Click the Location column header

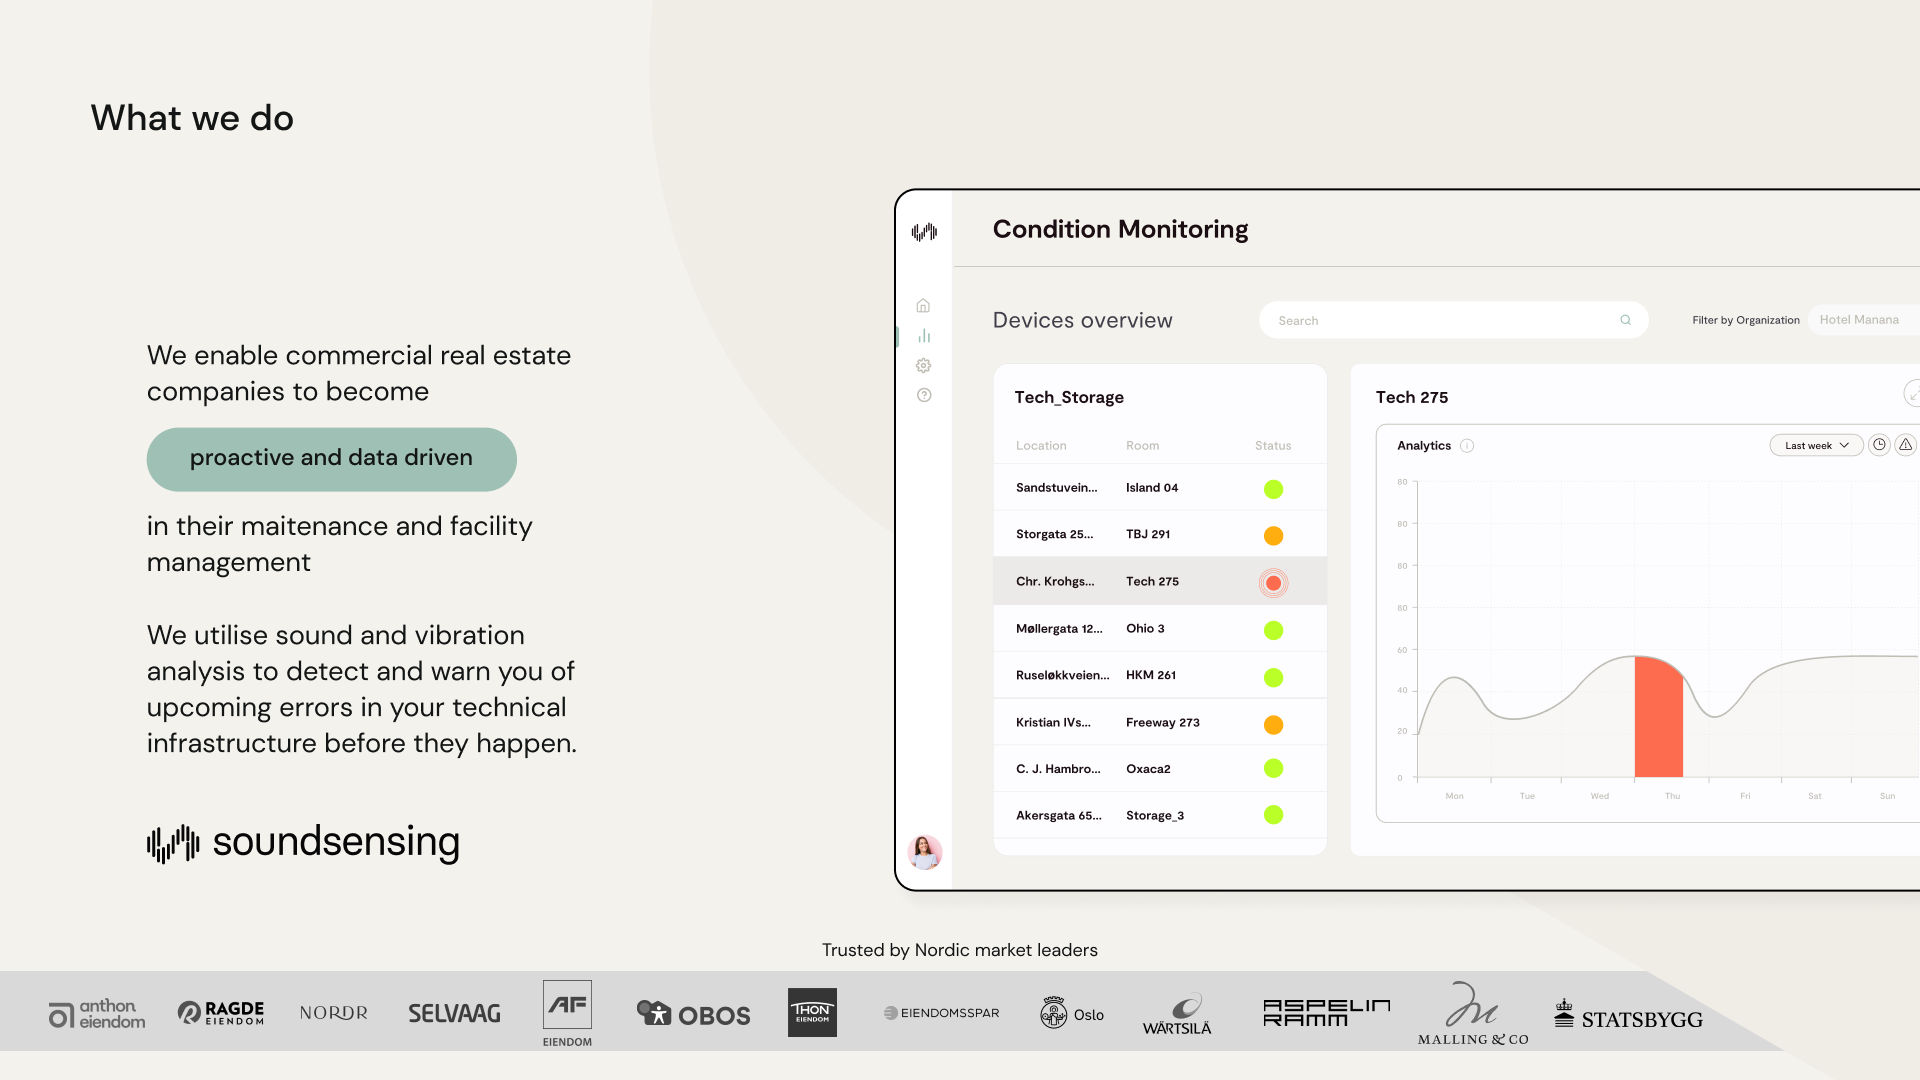click(1040, 446)
